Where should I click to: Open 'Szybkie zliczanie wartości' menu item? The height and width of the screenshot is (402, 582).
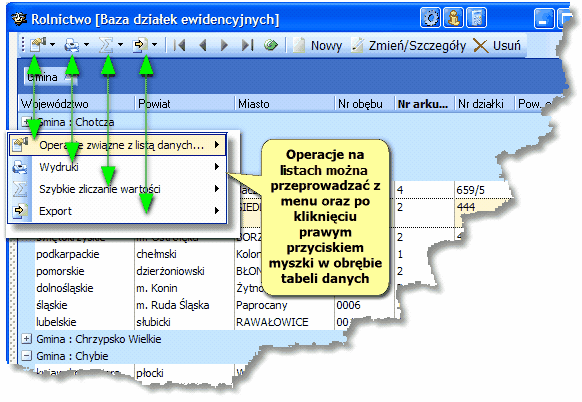click(x=118, y=189)
